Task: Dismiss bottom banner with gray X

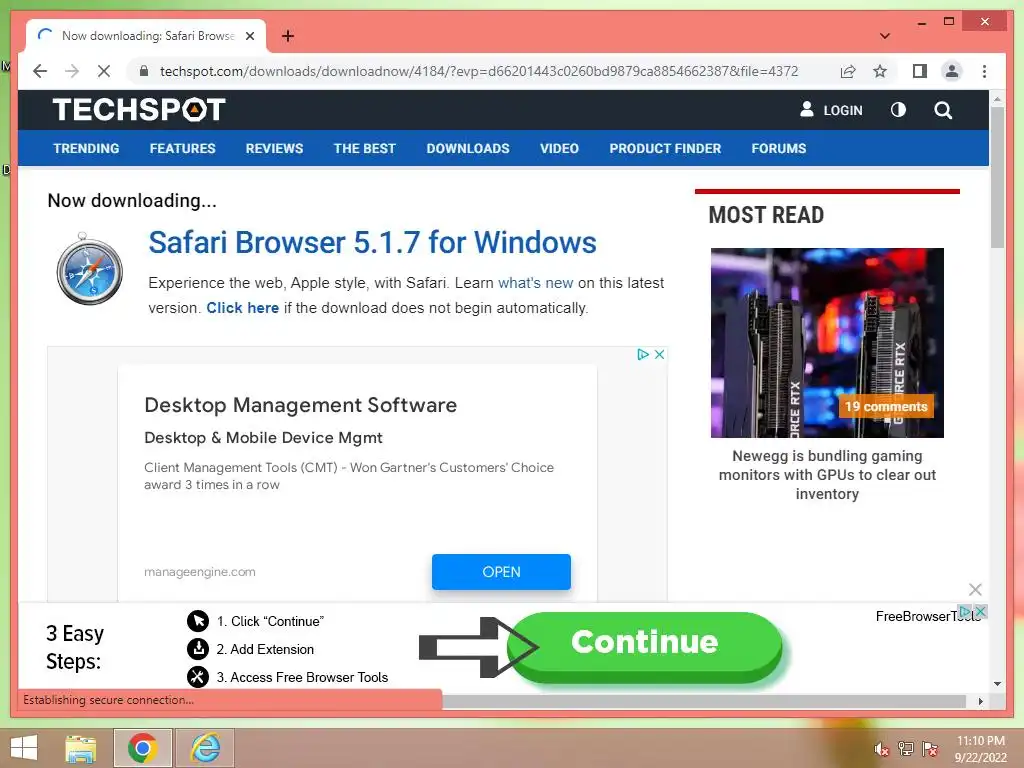Action: click(x=975, y=590)
